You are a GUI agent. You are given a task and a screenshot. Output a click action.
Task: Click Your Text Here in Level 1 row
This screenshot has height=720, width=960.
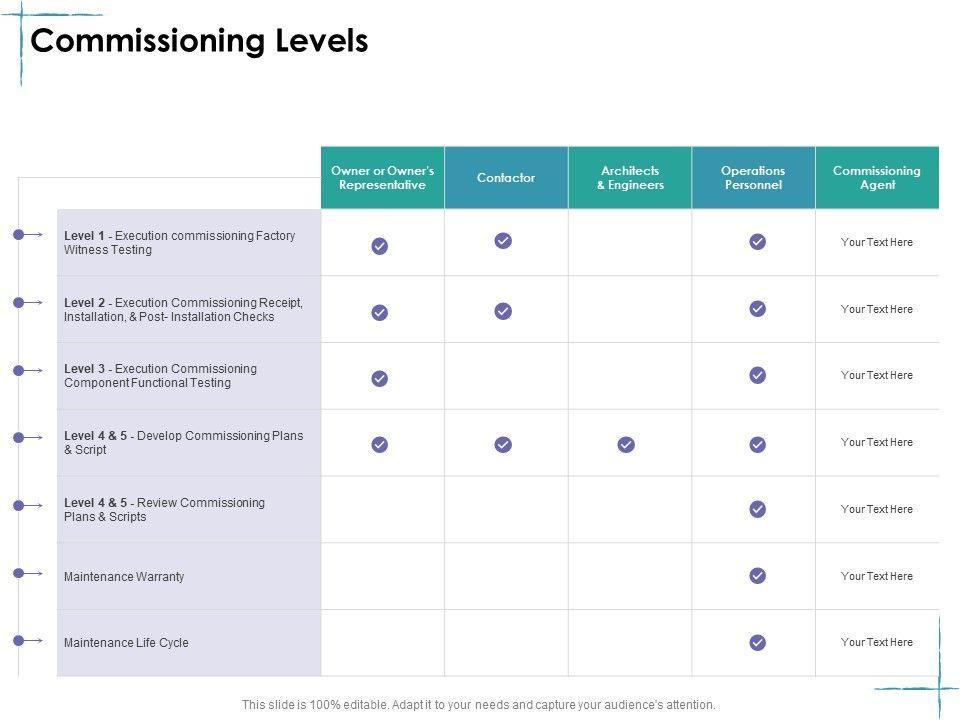(x=877, y=242)
